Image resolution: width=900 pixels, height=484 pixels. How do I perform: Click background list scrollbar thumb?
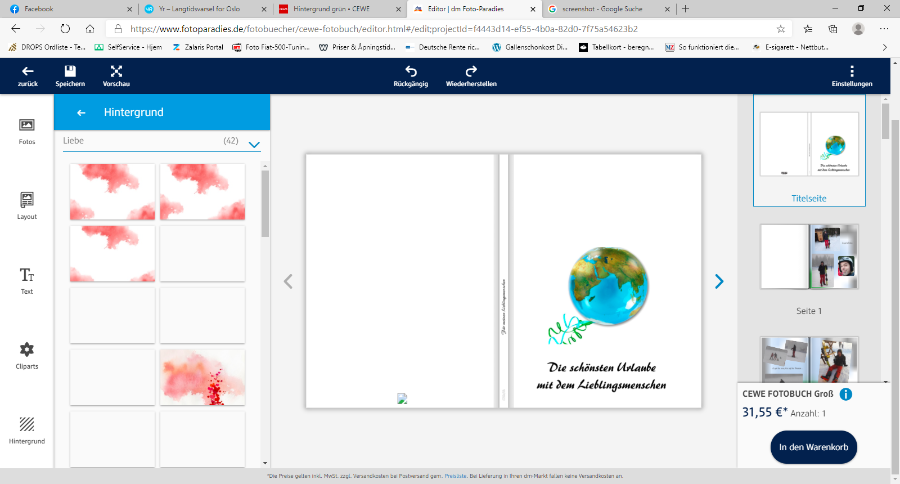tap(265, 204)
